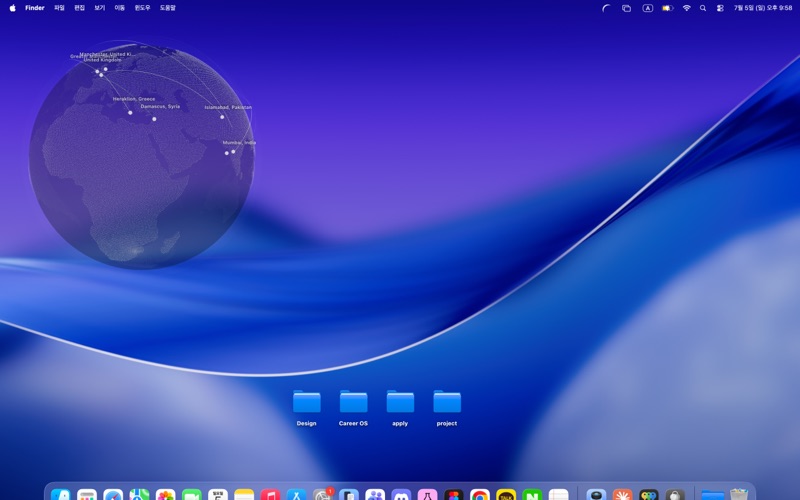
Task: Open the Photos app in Dock
Action: [165, 494]
